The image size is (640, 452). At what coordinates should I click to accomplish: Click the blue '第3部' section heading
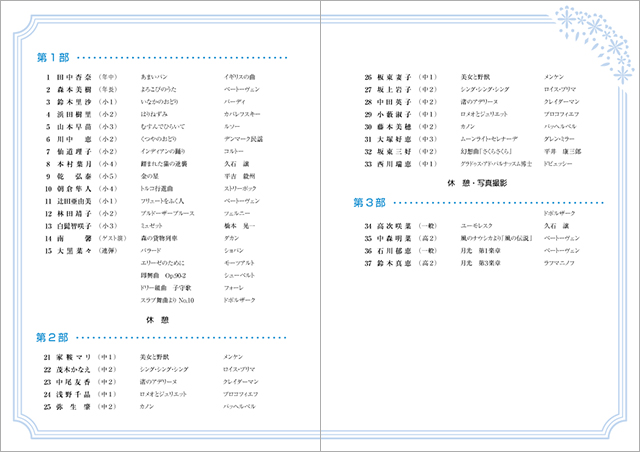coord(369,203)
